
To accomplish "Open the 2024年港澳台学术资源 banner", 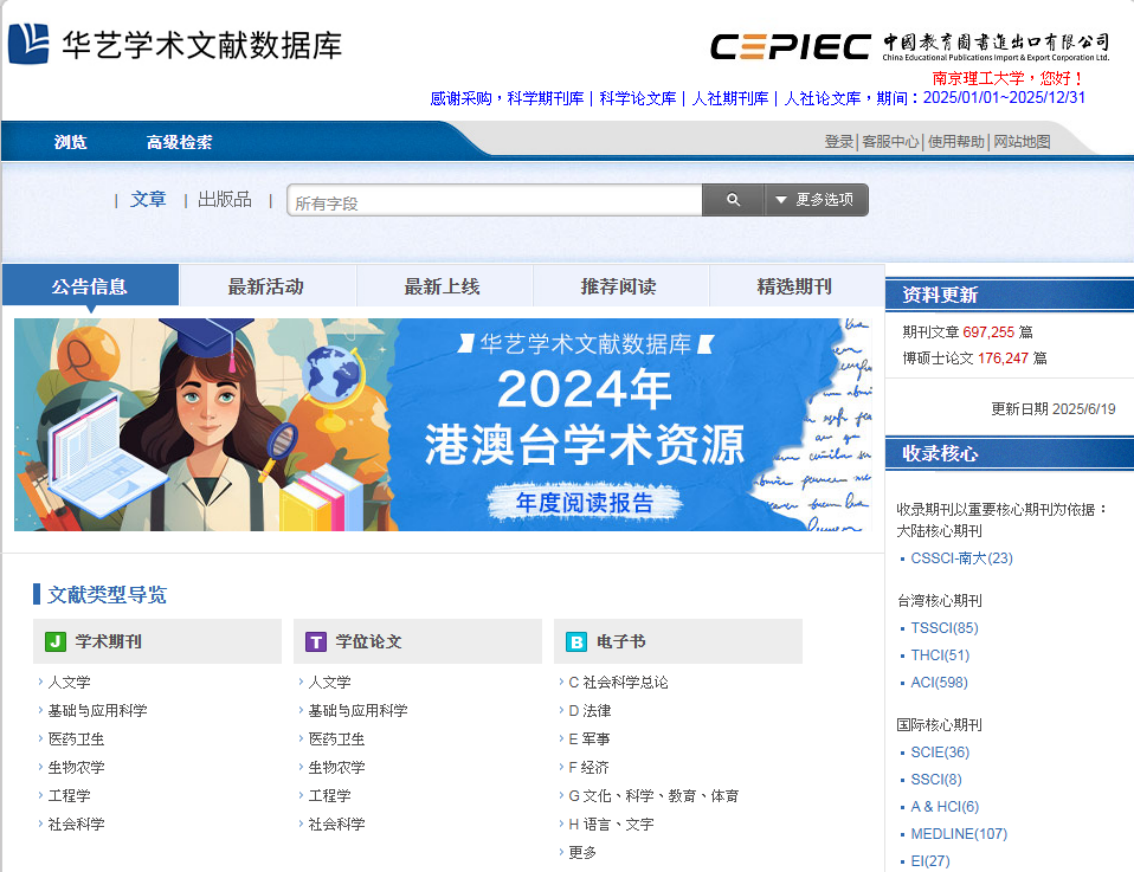I will pyautogui.click(x=443, y=425).
